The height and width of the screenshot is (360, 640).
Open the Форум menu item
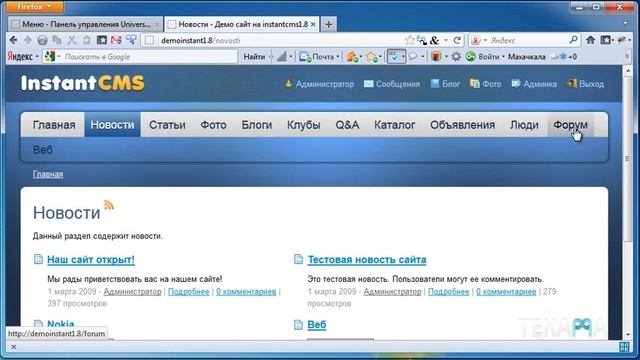click(x=571, y=125)
